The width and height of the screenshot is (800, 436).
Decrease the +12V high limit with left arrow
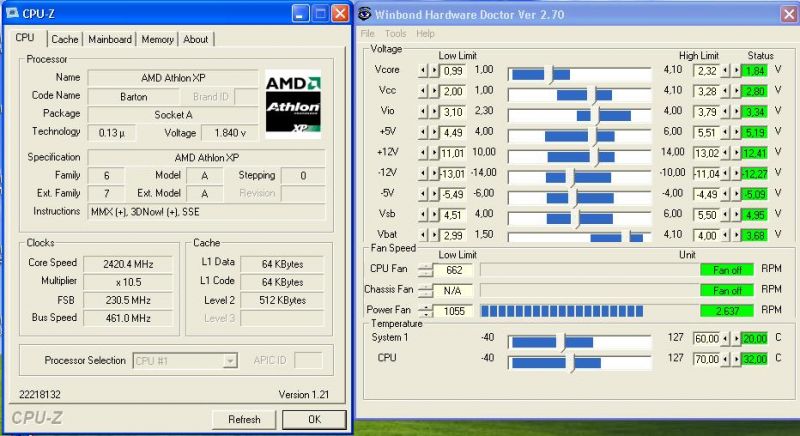click(x=725, y=153)
